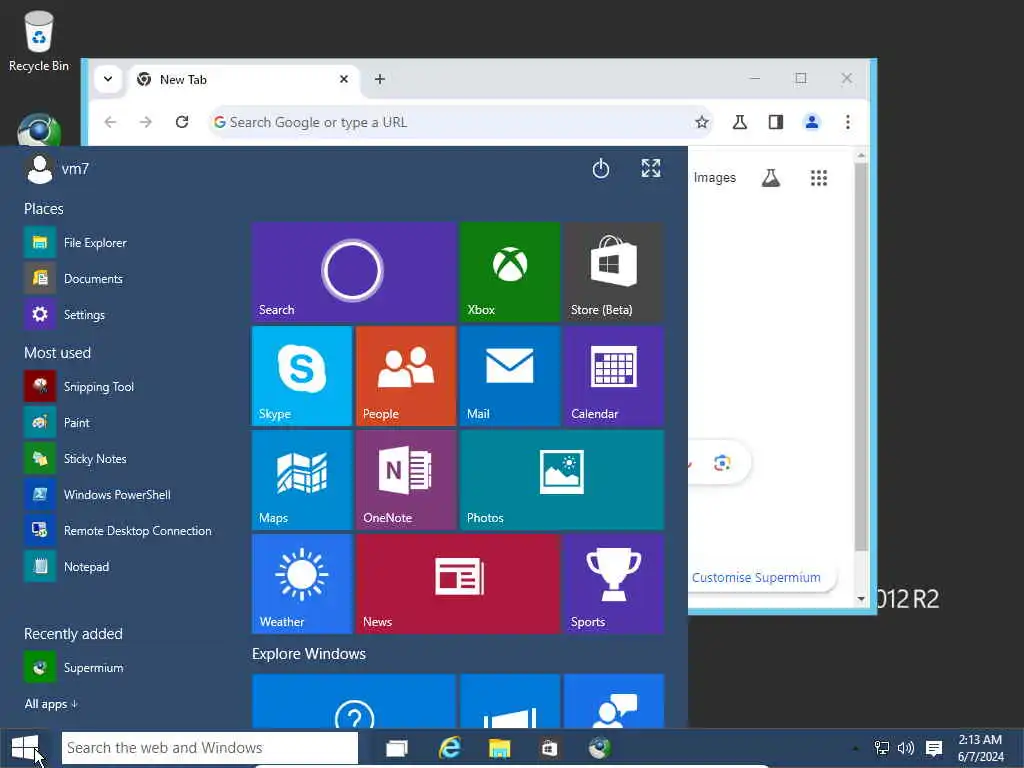Open the notifications action center
Viewport: 1024px width, 768px height.
pyautogui.click(x=934, y=748)
